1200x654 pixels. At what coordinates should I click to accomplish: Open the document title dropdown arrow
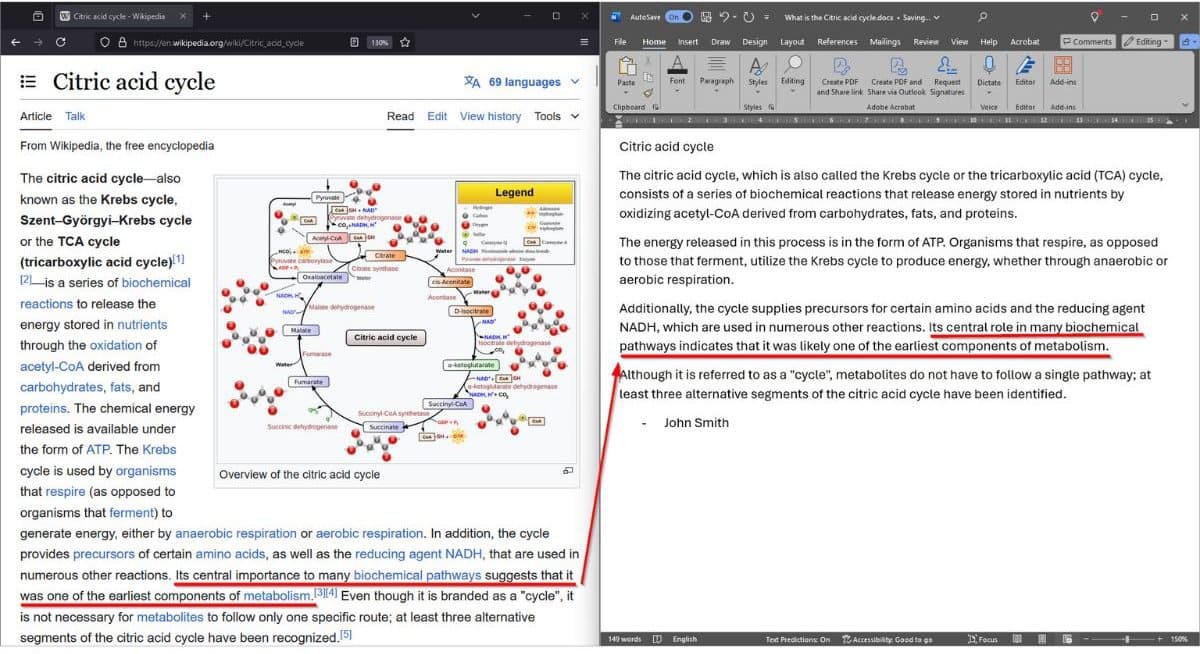coord(937,17)
